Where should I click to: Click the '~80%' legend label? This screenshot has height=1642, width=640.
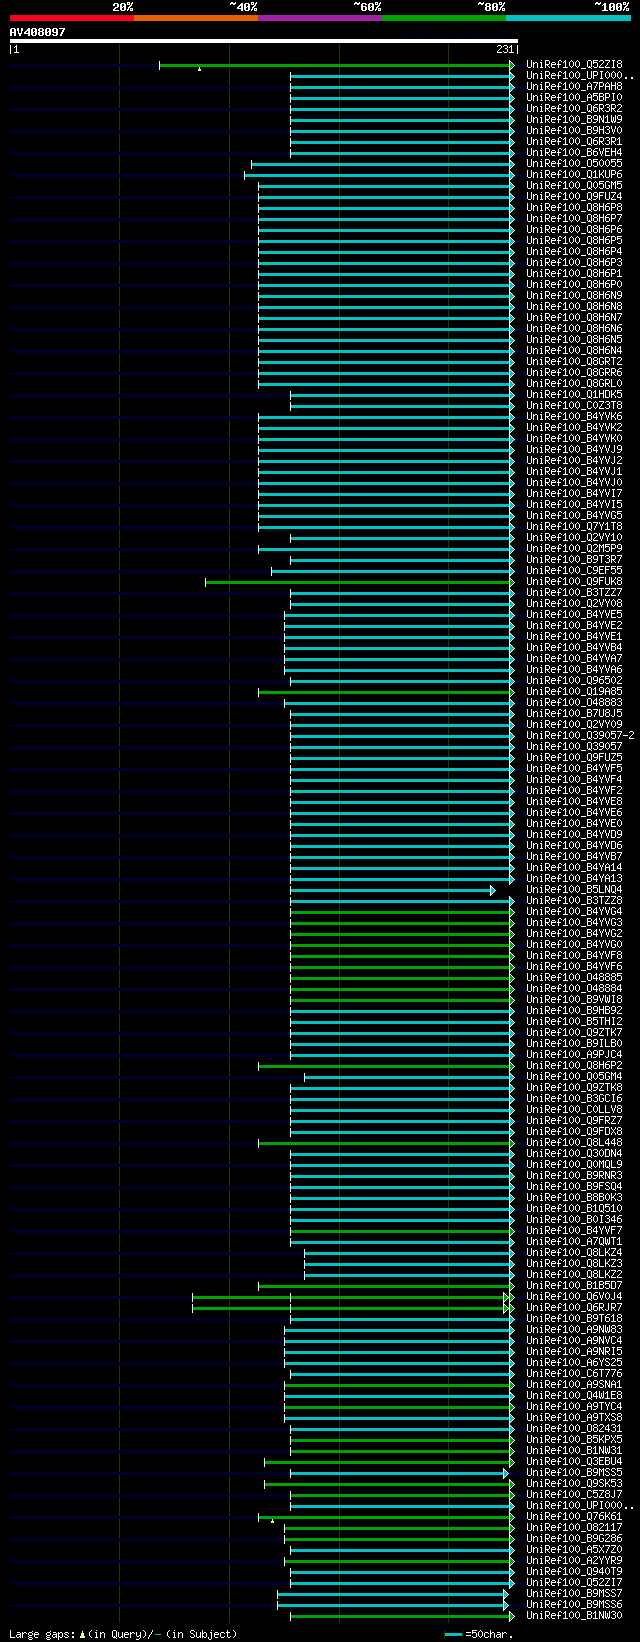(x=491, y=7)
